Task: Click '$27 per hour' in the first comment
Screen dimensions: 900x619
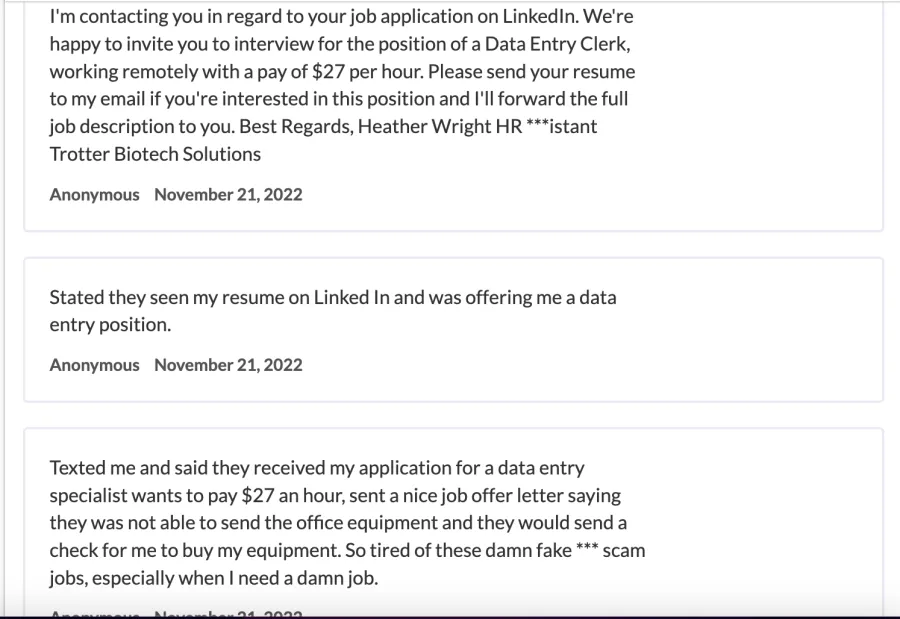Action: [367, 71]
